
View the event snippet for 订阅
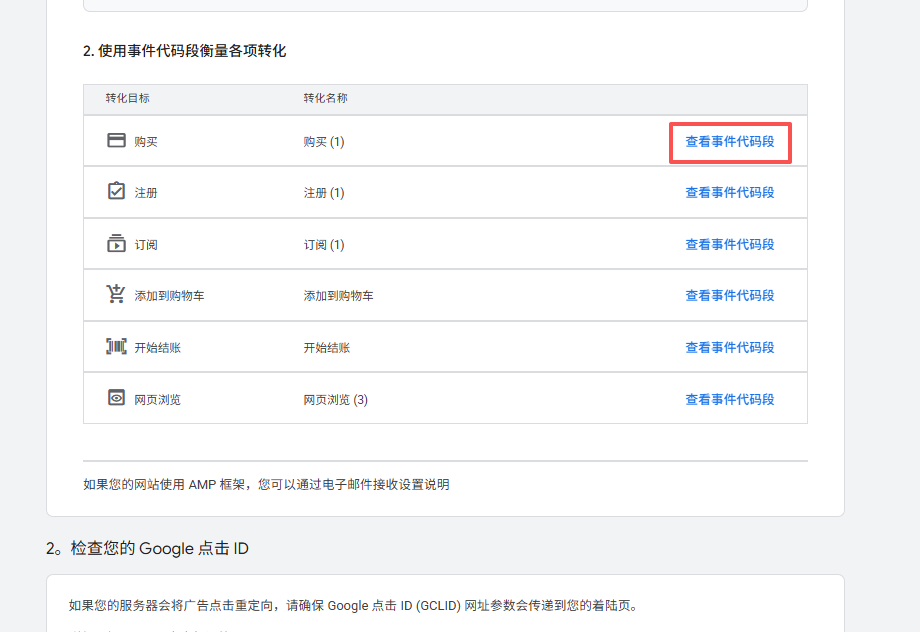point(729,245)
